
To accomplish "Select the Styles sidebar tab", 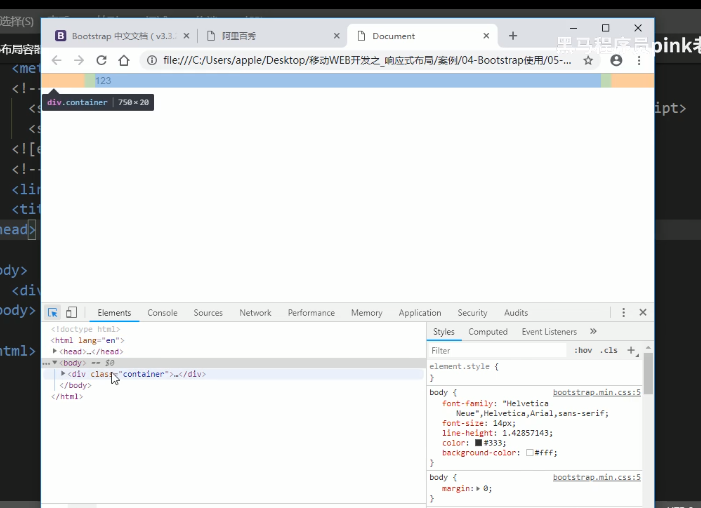I will pos(443,331).
